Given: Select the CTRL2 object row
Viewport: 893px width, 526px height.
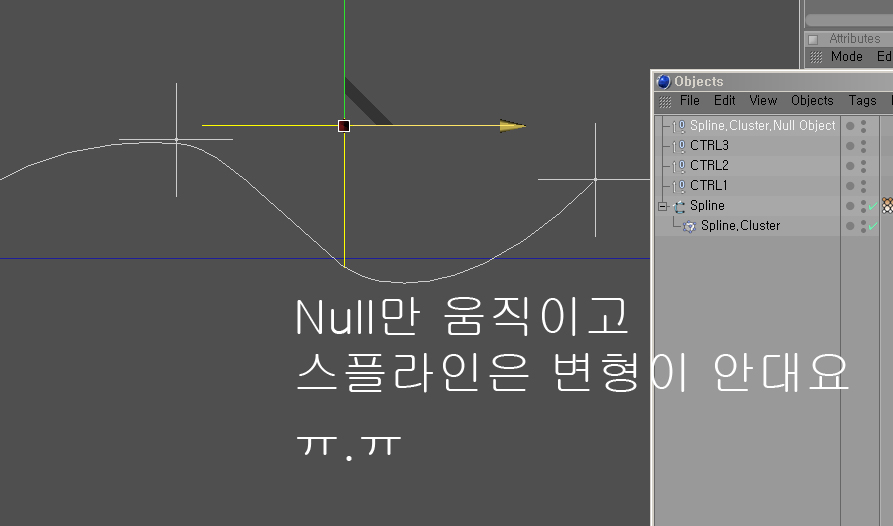Looking at the screenshot, I should point(709,166).
